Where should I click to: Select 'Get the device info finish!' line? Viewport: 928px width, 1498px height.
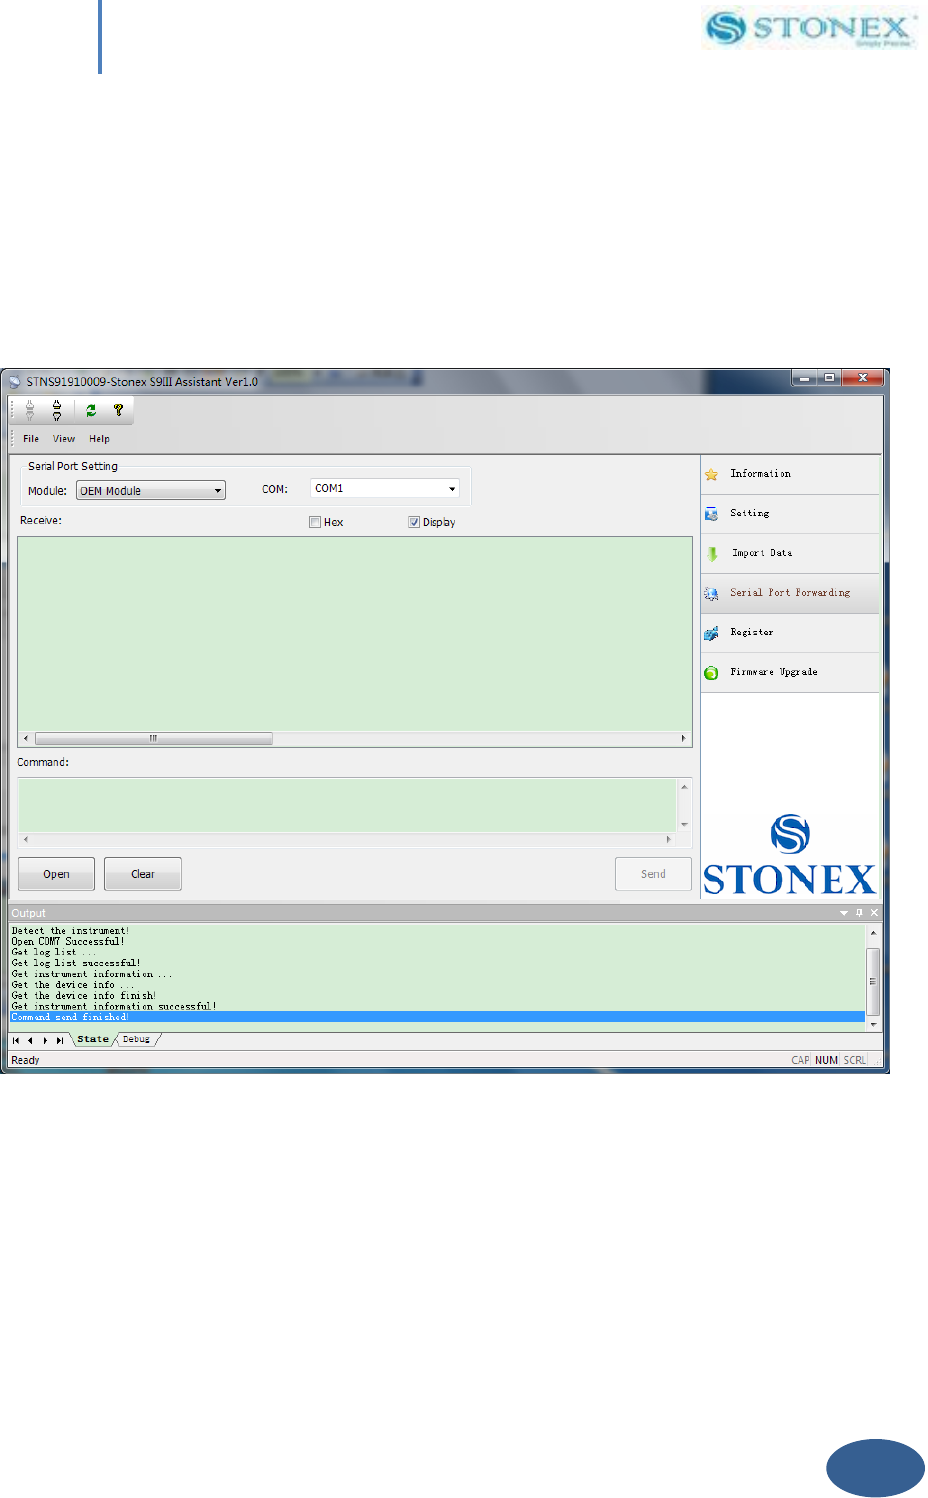pyautogui.click(x=84, y=996)
